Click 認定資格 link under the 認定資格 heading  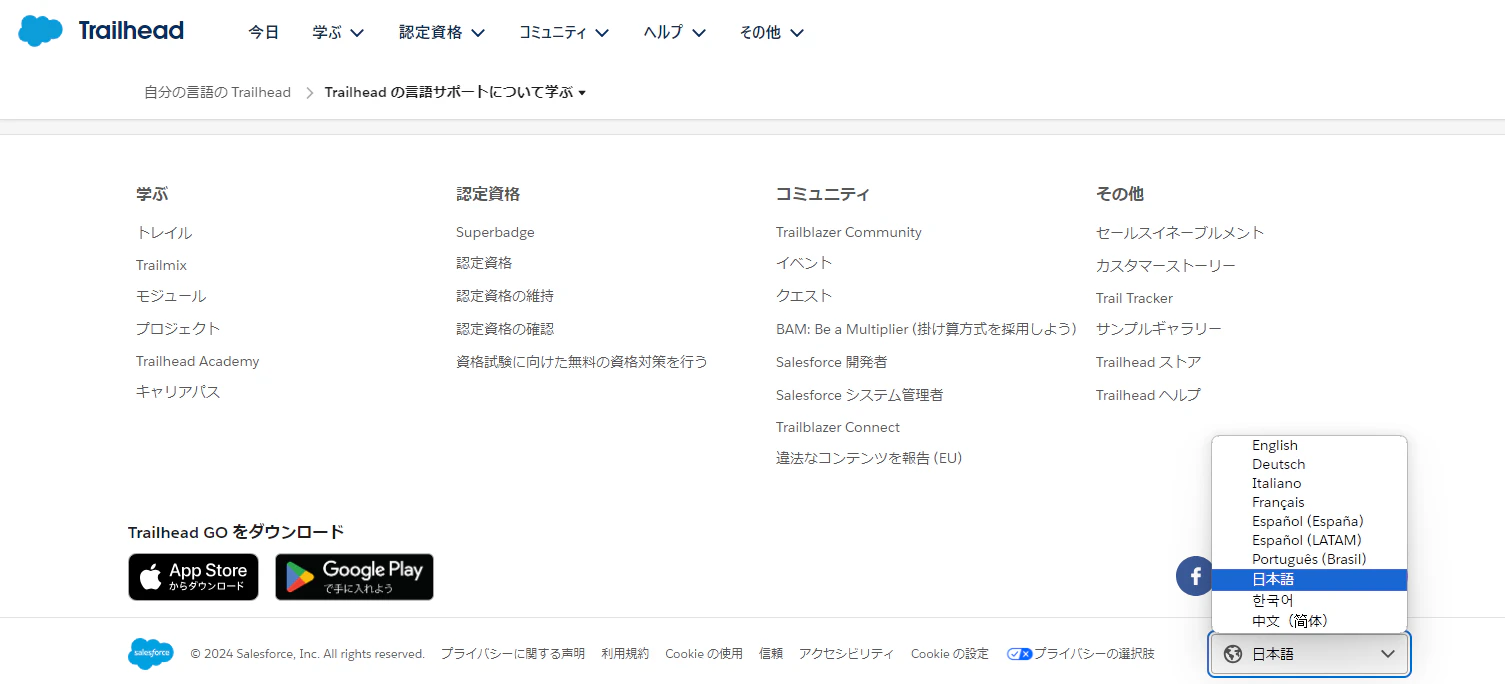pos(484,263)
